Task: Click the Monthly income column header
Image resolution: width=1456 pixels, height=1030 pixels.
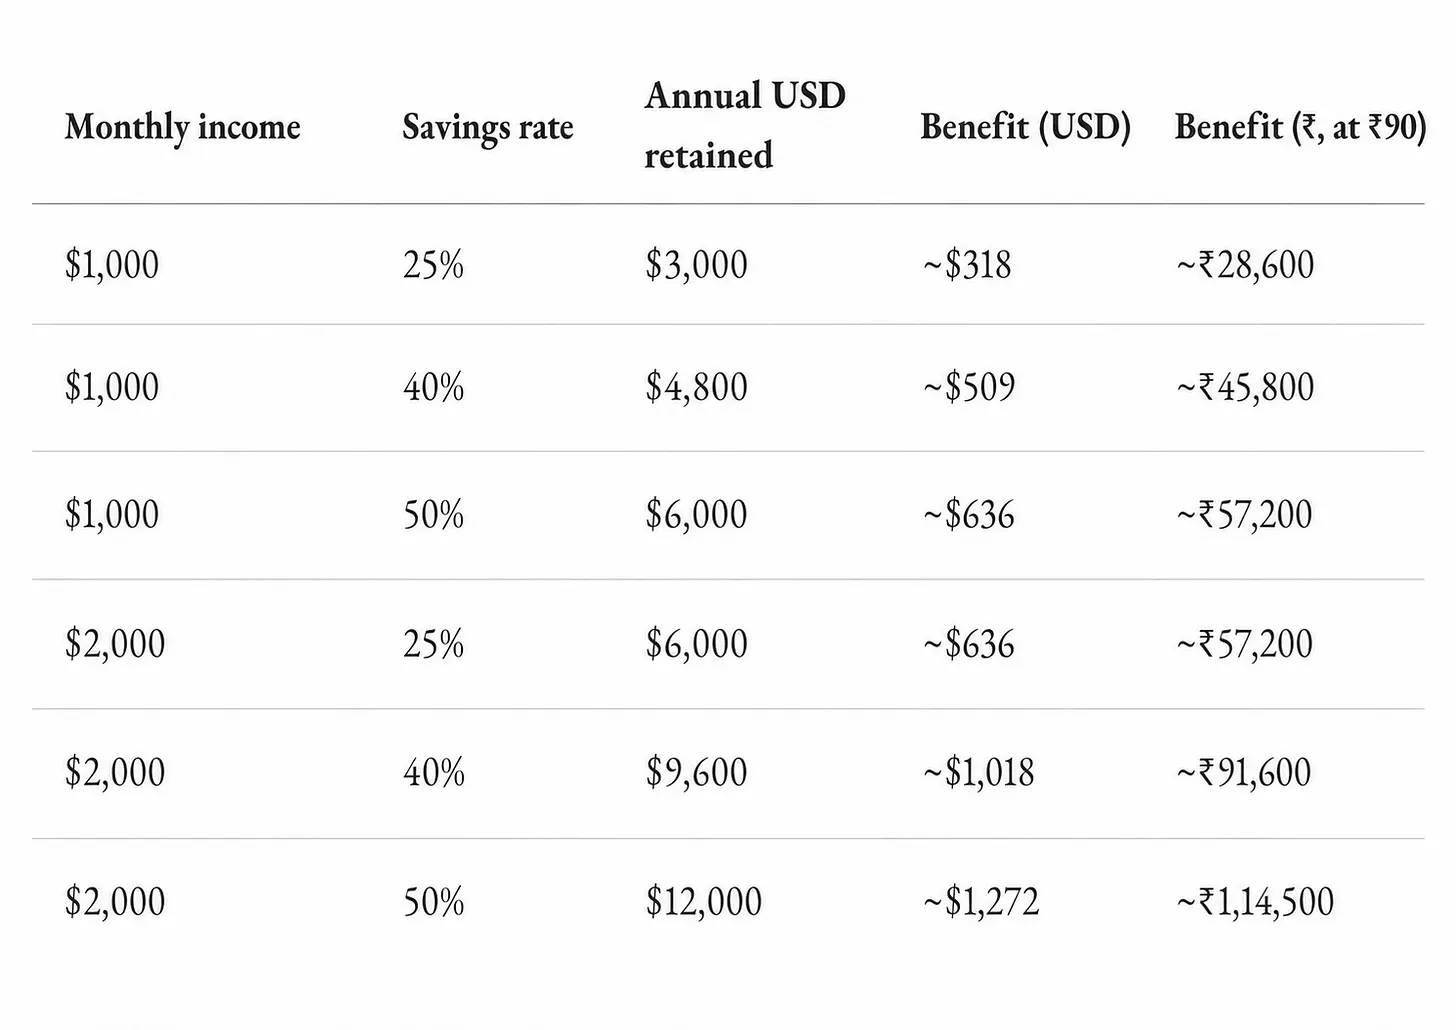Action: (x=182, y=127)
